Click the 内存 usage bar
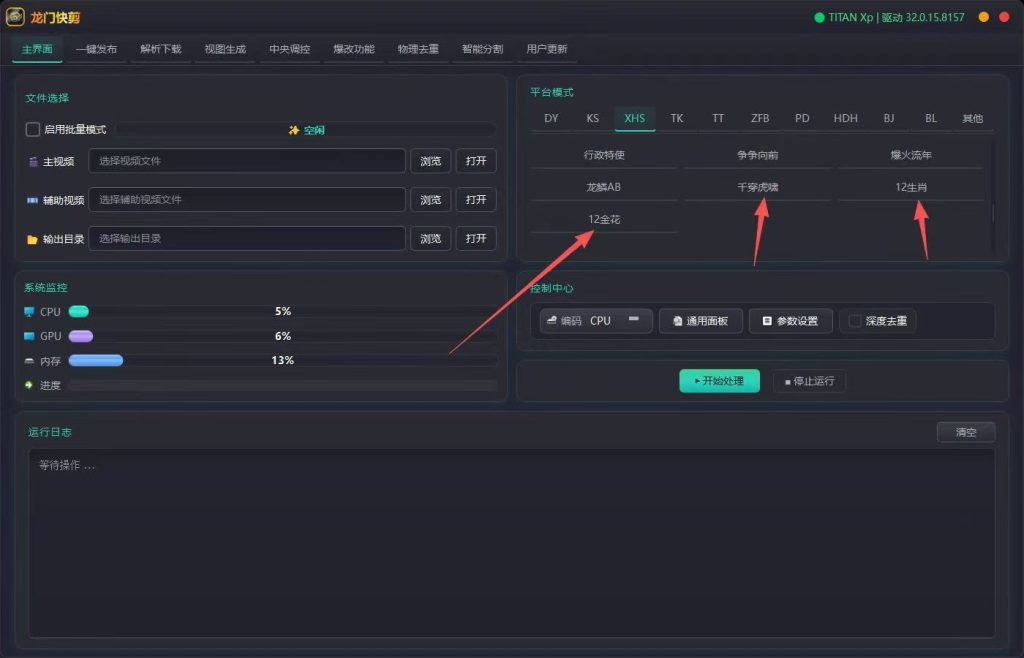This screenshot has width=1024, height=658. point(283,360)
